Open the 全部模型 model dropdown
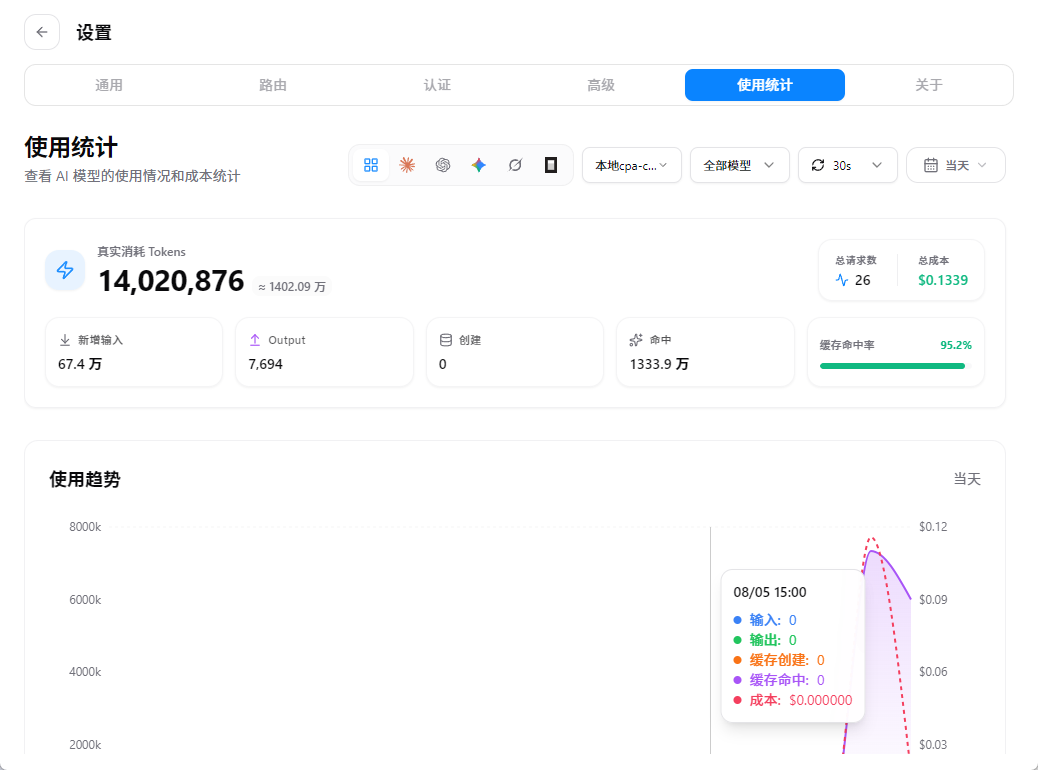Viewport: 1038px width, 770px height. 739,165
